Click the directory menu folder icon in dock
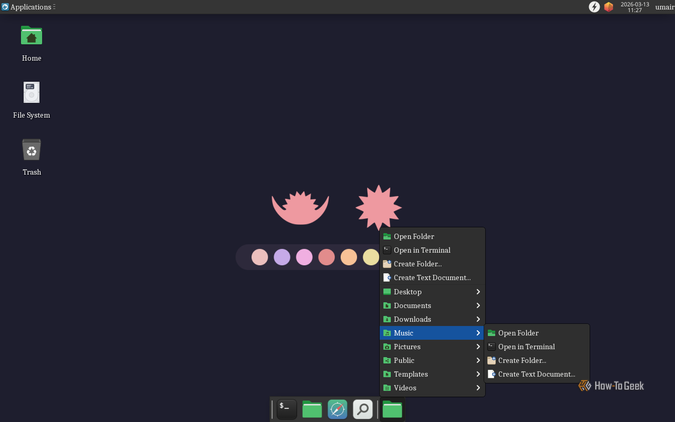 [x=392, y=409]
